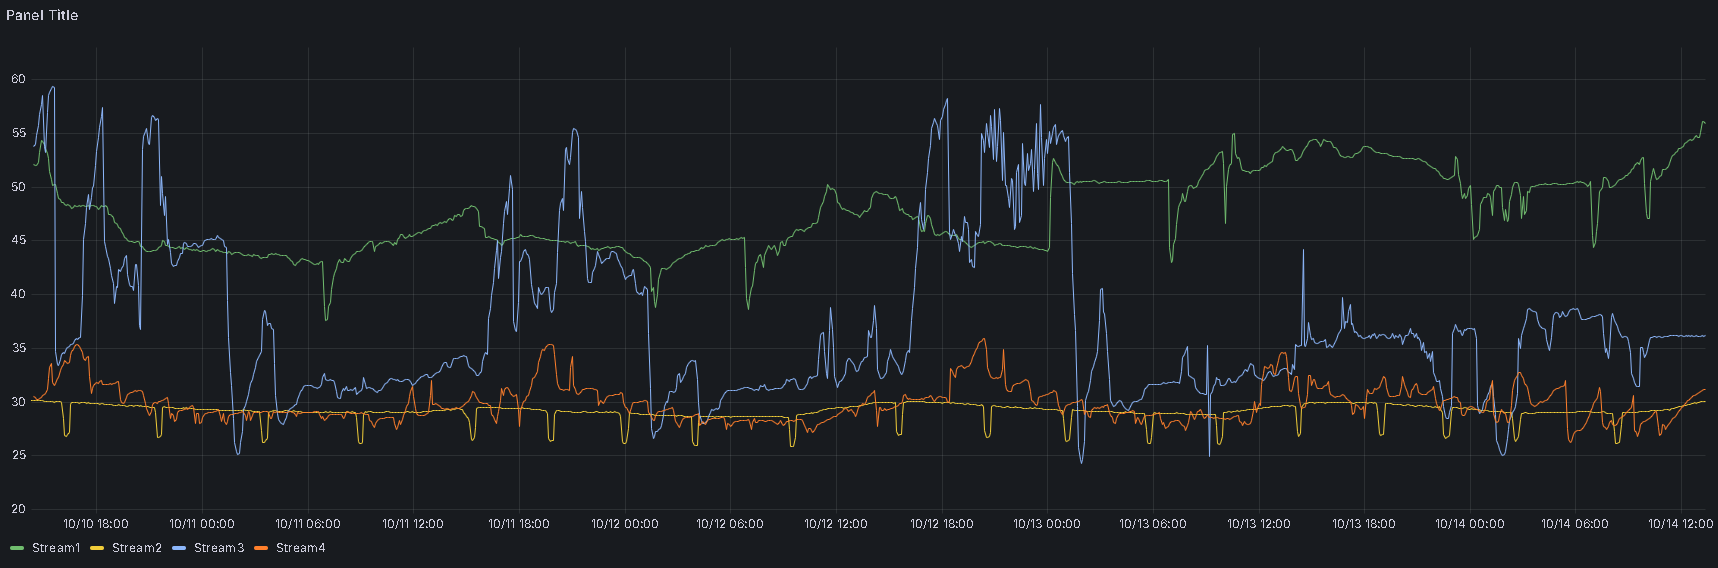
Task: Open the Panel Title header menu
Action: click(42, 15)
